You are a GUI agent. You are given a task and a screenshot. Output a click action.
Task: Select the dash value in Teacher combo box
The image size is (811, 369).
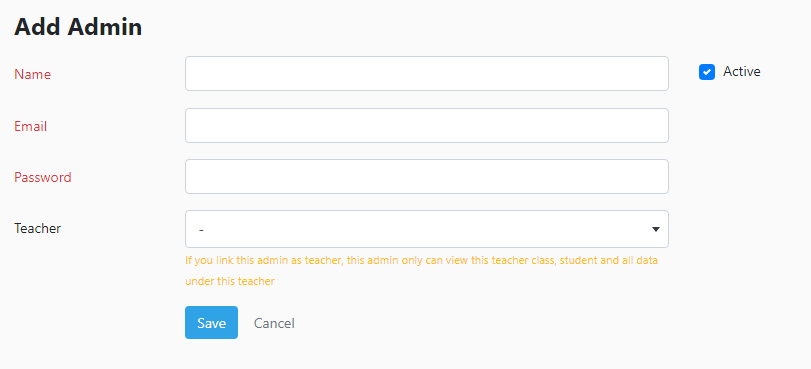pos(201,229)
